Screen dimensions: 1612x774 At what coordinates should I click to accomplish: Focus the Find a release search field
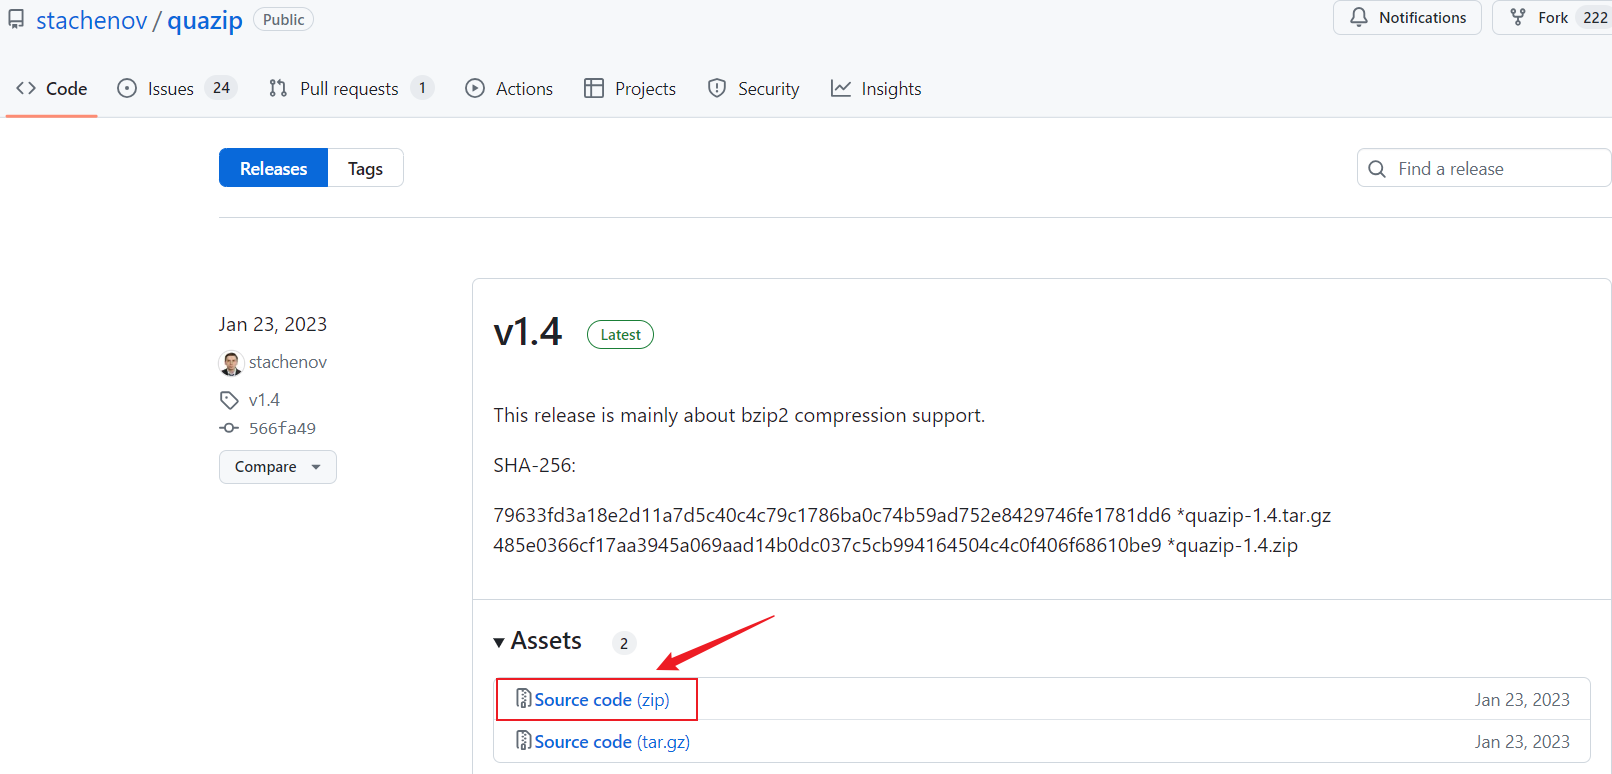1484,168
